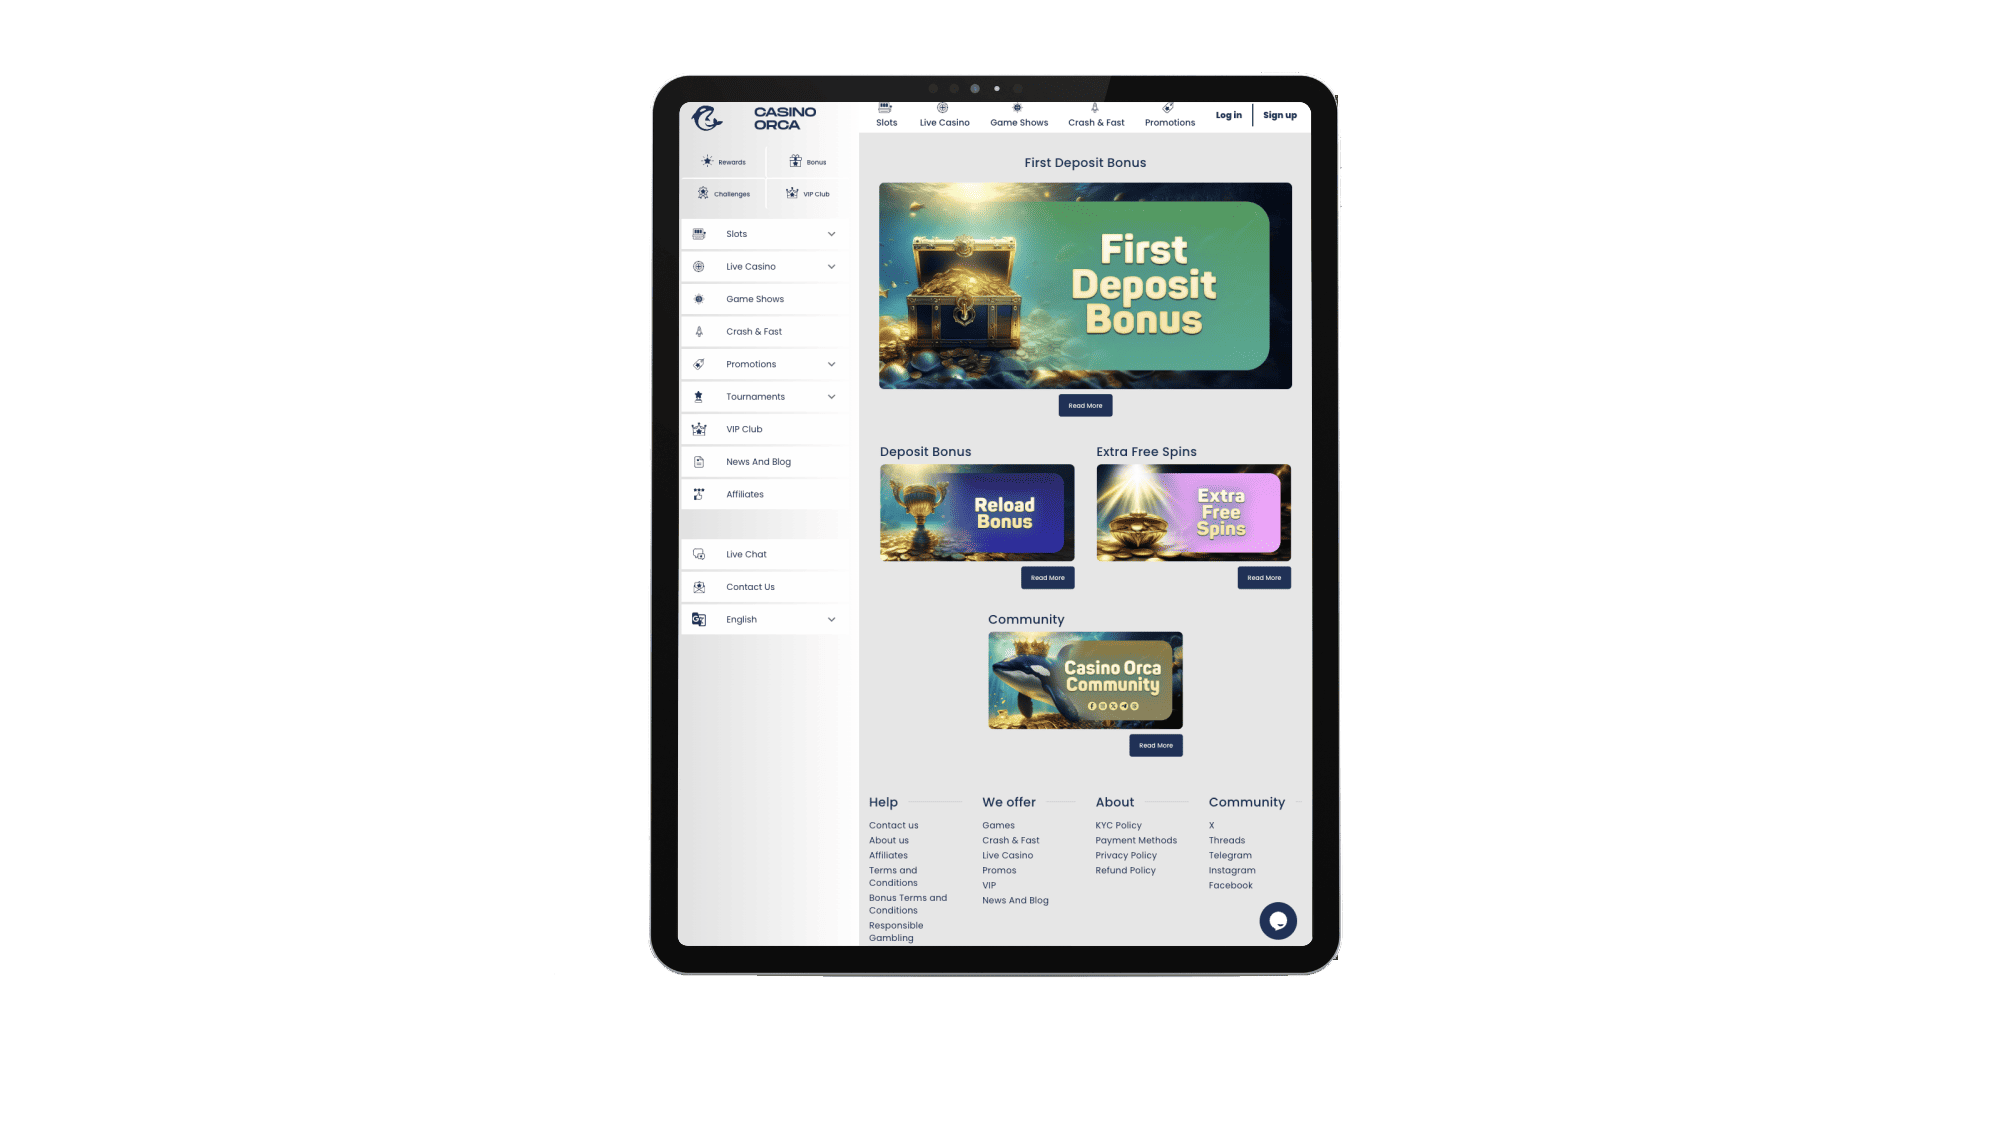Click Read More on Extra Free Spins
The image size is (1990, 1134).
coord(1263,575)
